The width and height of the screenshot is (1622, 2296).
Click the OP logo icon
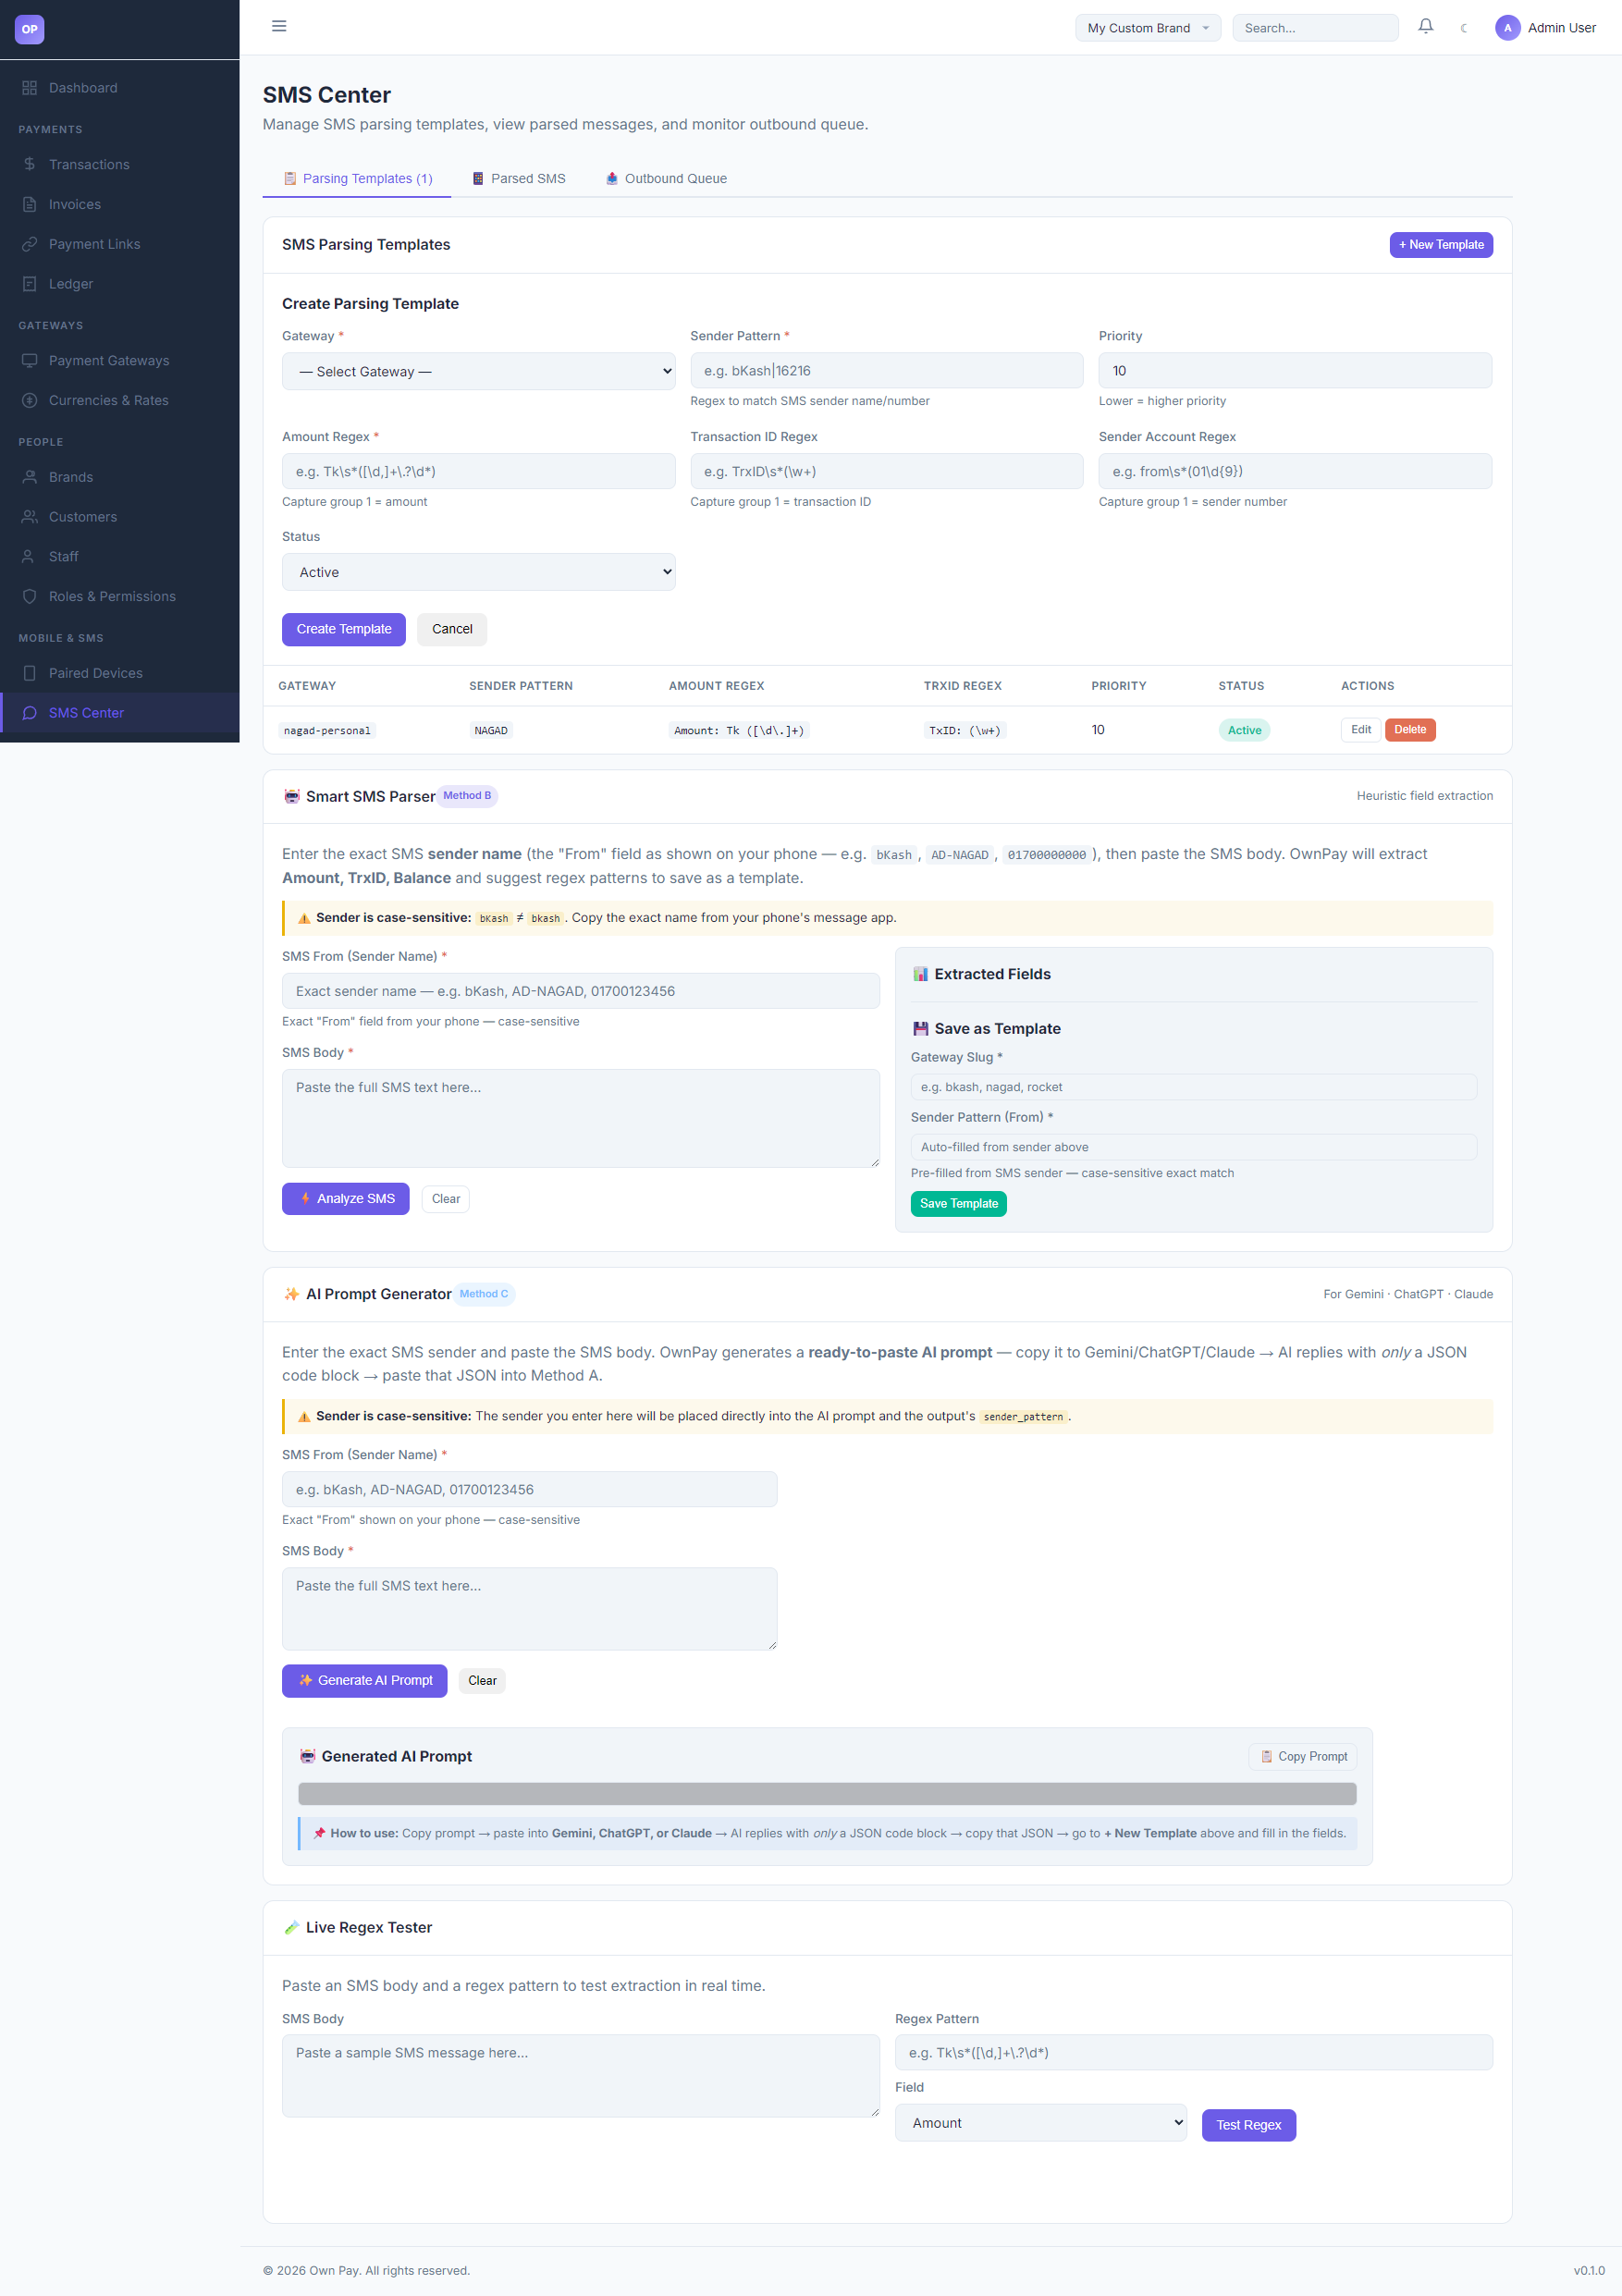[x=30, y=29]
